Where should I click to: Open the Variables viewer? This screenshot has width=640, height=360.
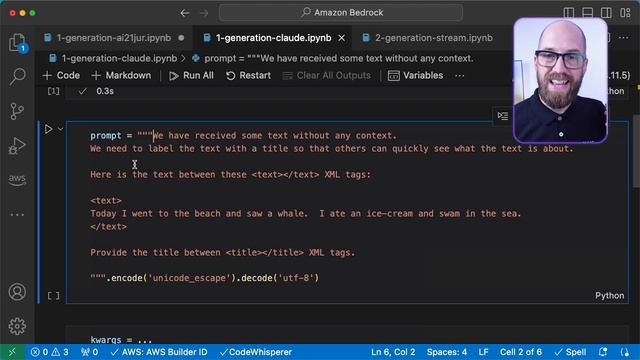tap(415, 76)
